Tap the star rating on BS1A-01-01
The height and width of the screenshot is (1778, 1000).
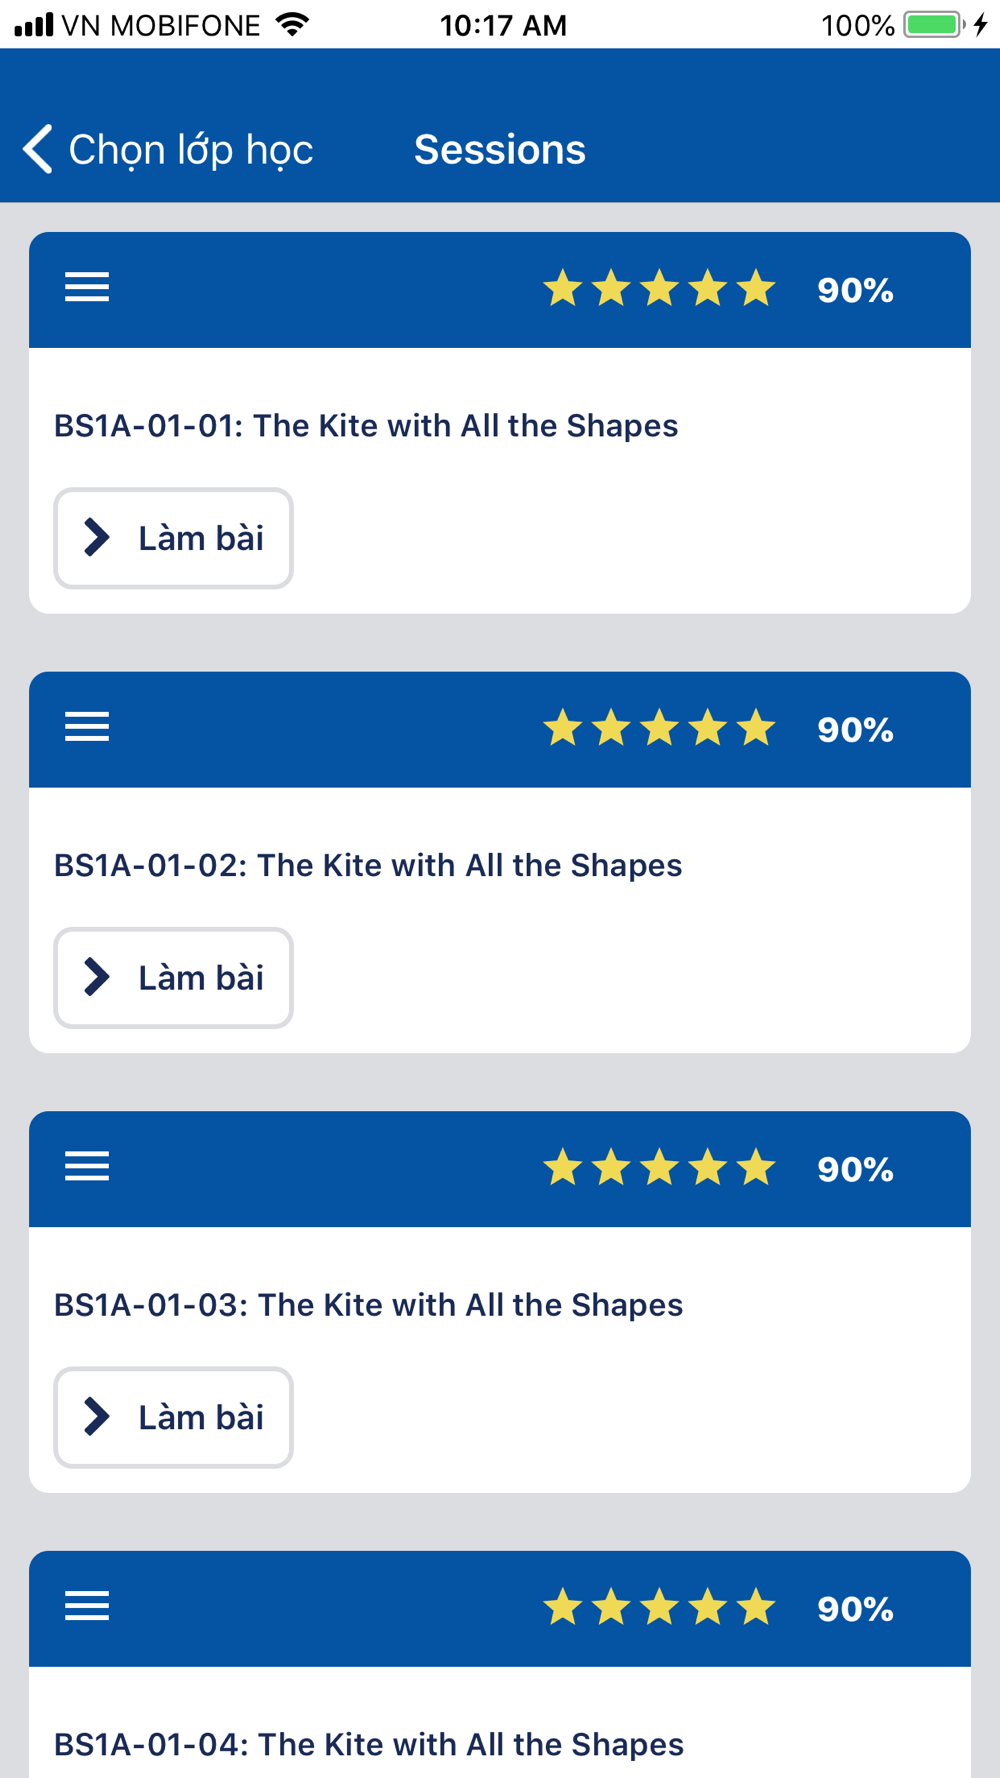659,289
